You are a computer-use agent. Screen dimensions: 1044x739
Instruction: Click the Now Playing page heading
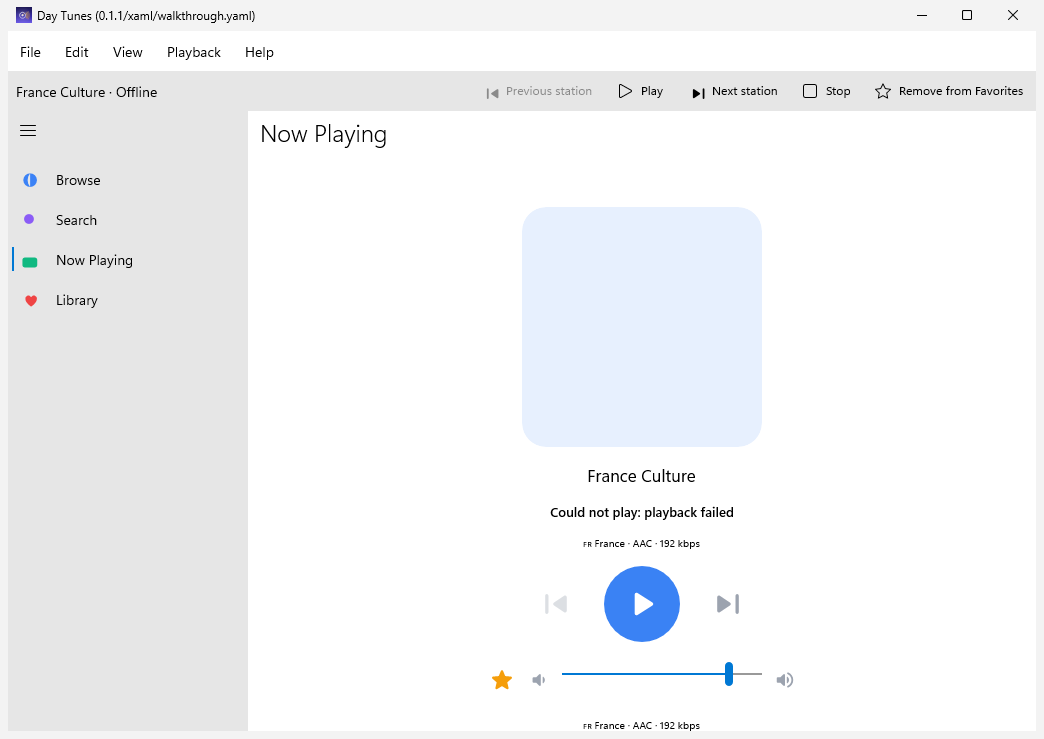tap(324, 134)
